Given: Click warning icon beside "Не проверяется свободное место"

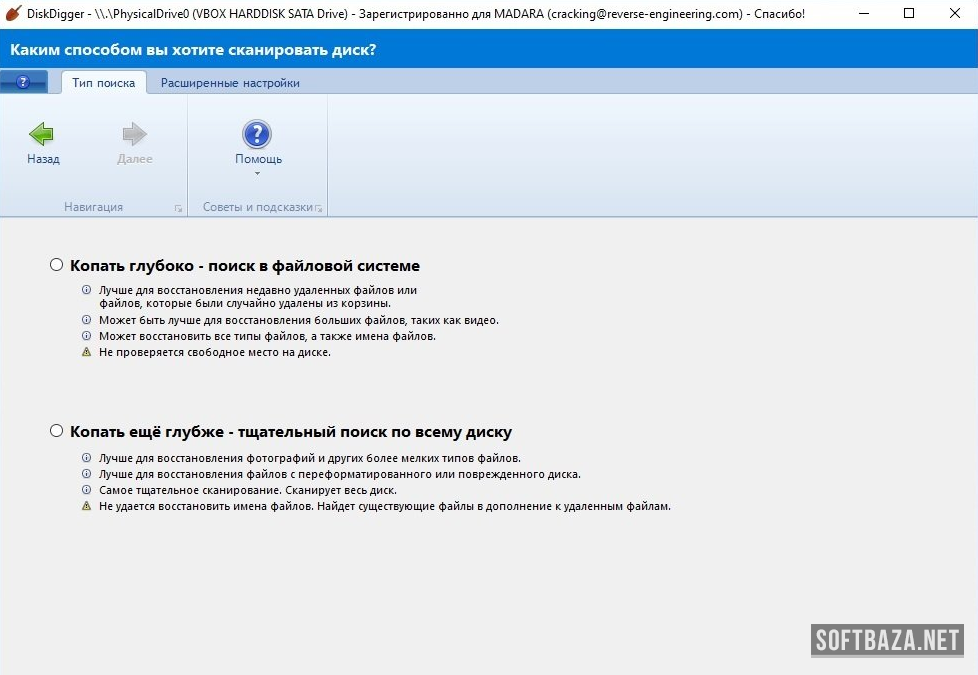Looking at the screenshot, I should (x=86, y=353).
